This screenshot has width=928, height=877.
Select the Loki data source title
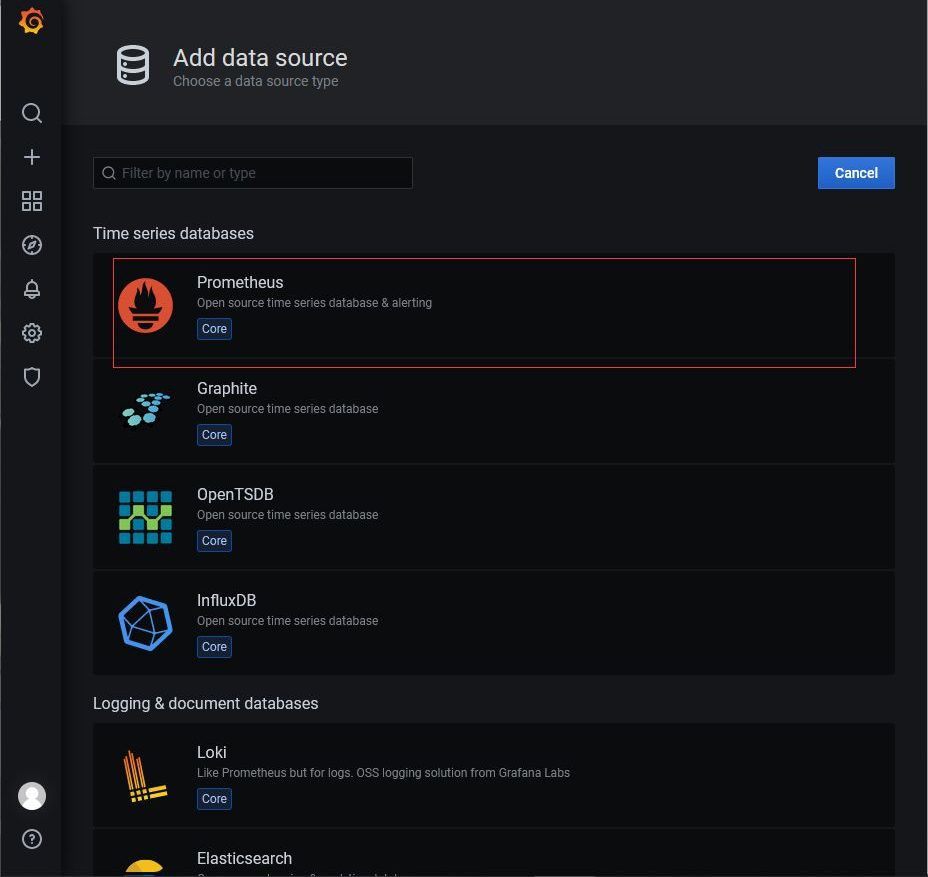212,752
